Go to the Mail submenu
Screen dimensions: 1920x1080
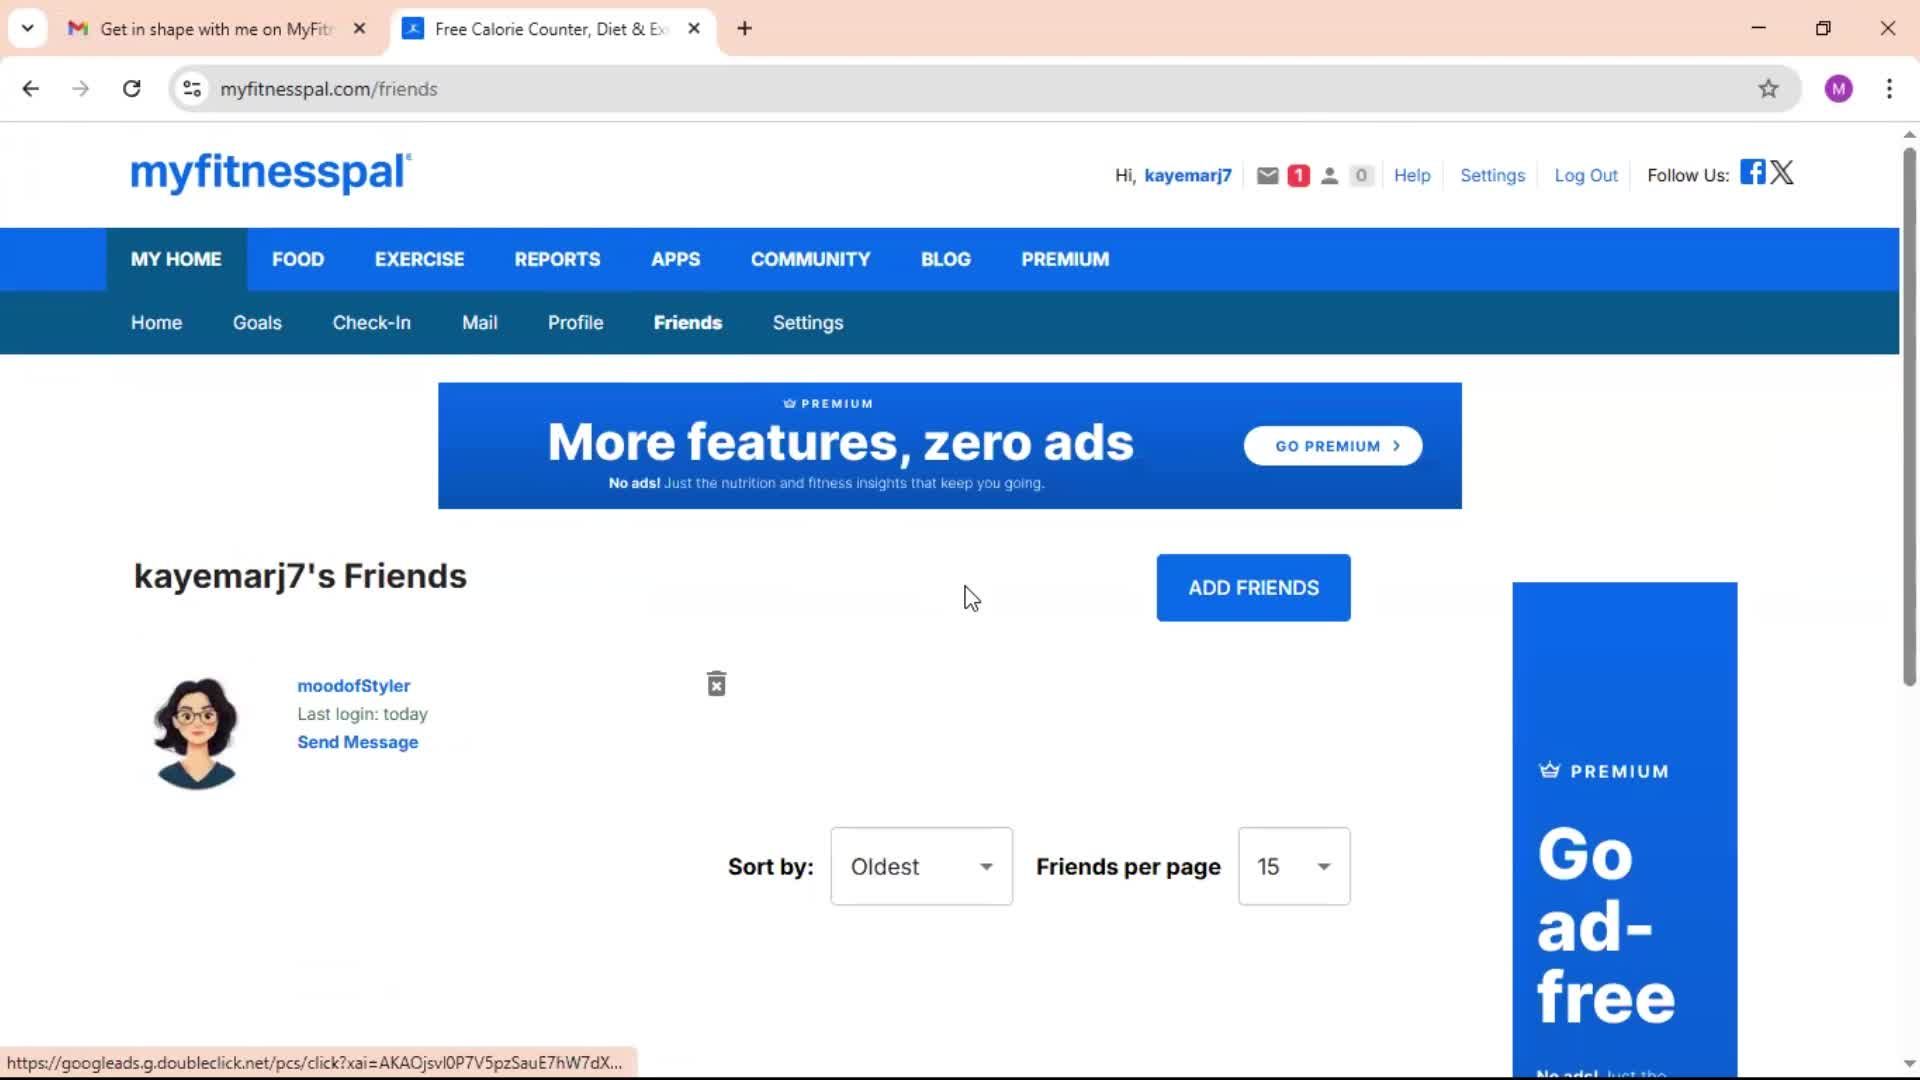pyautogui.click(x=479, y=323)
